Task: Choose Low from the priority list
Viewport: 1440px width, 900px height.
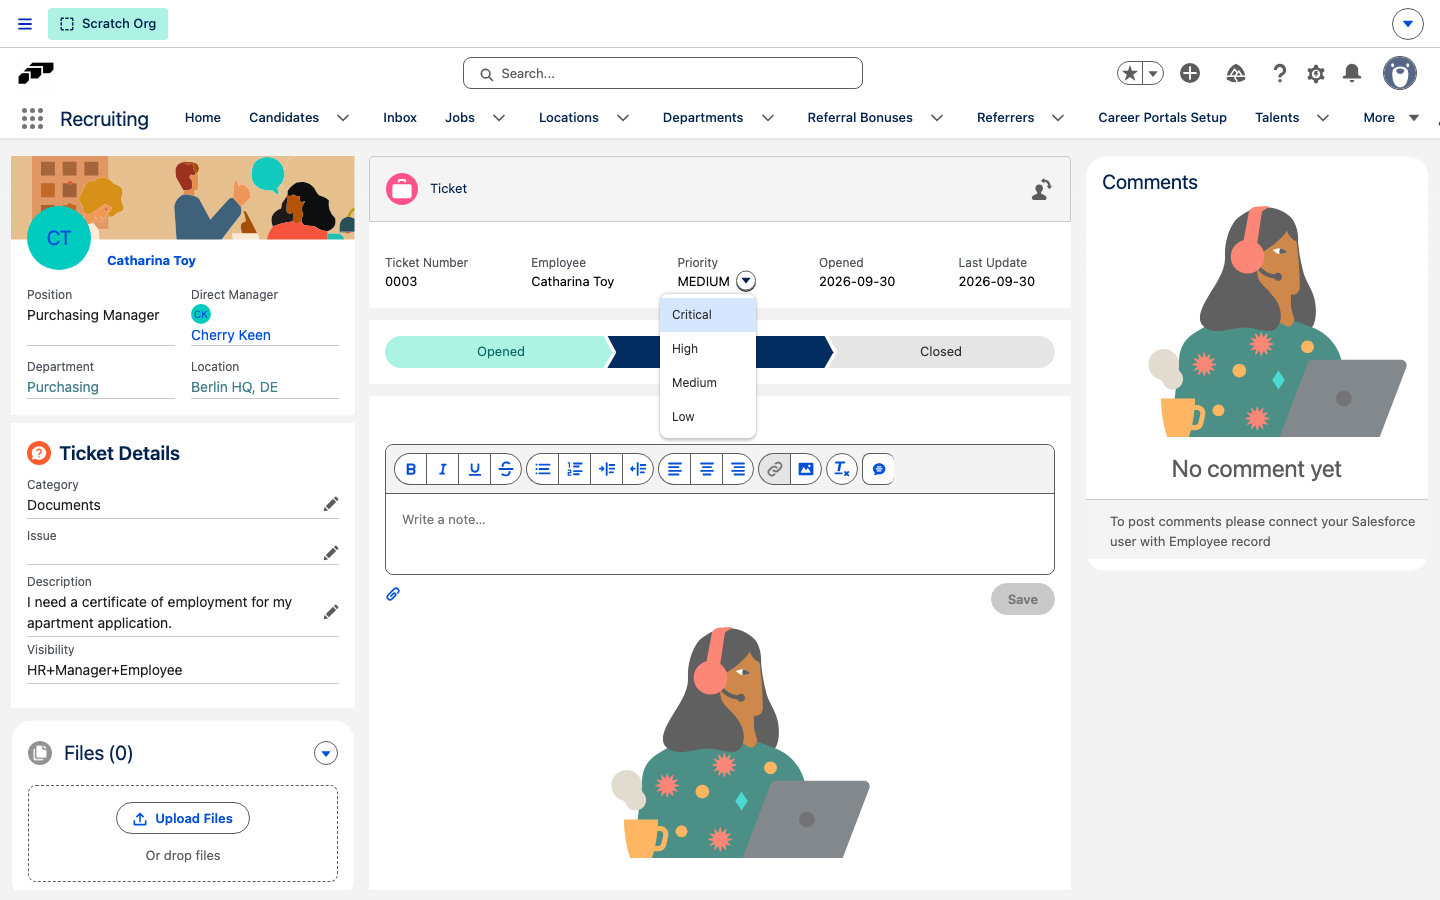Action: (708, 417)
